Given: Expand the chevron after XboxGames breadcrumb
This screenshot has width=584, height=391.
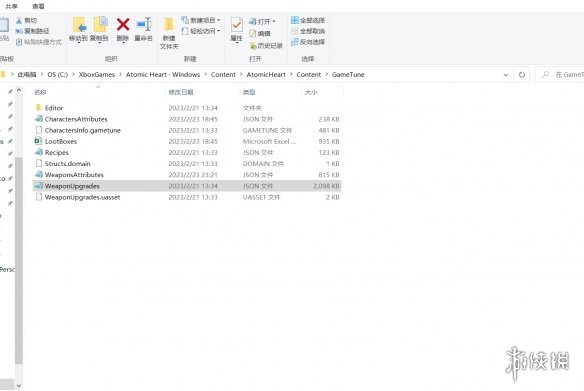Looking at the screenshot, I should (x=120, y=74).
